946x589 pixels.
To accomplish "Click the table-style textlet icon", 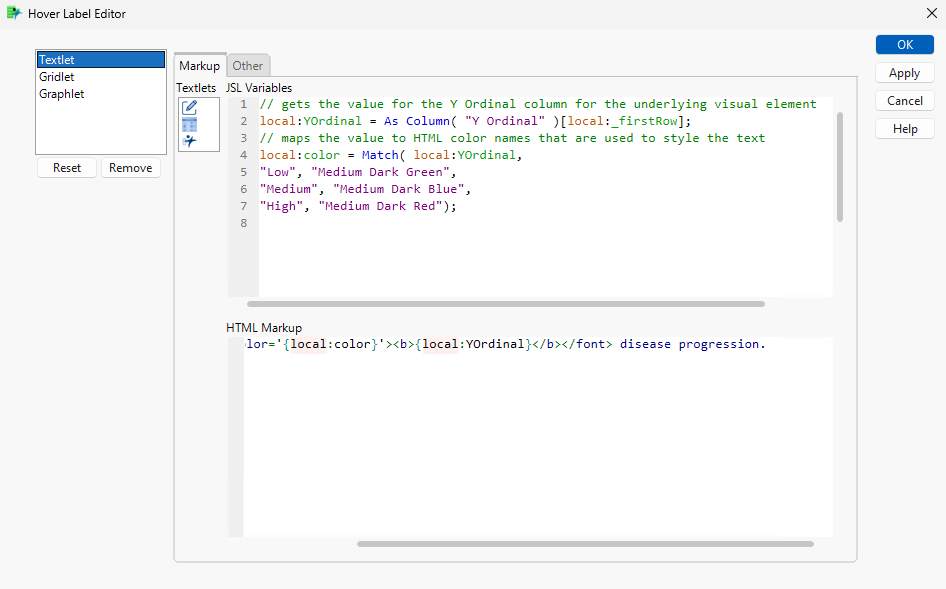I will click(189, 124).
